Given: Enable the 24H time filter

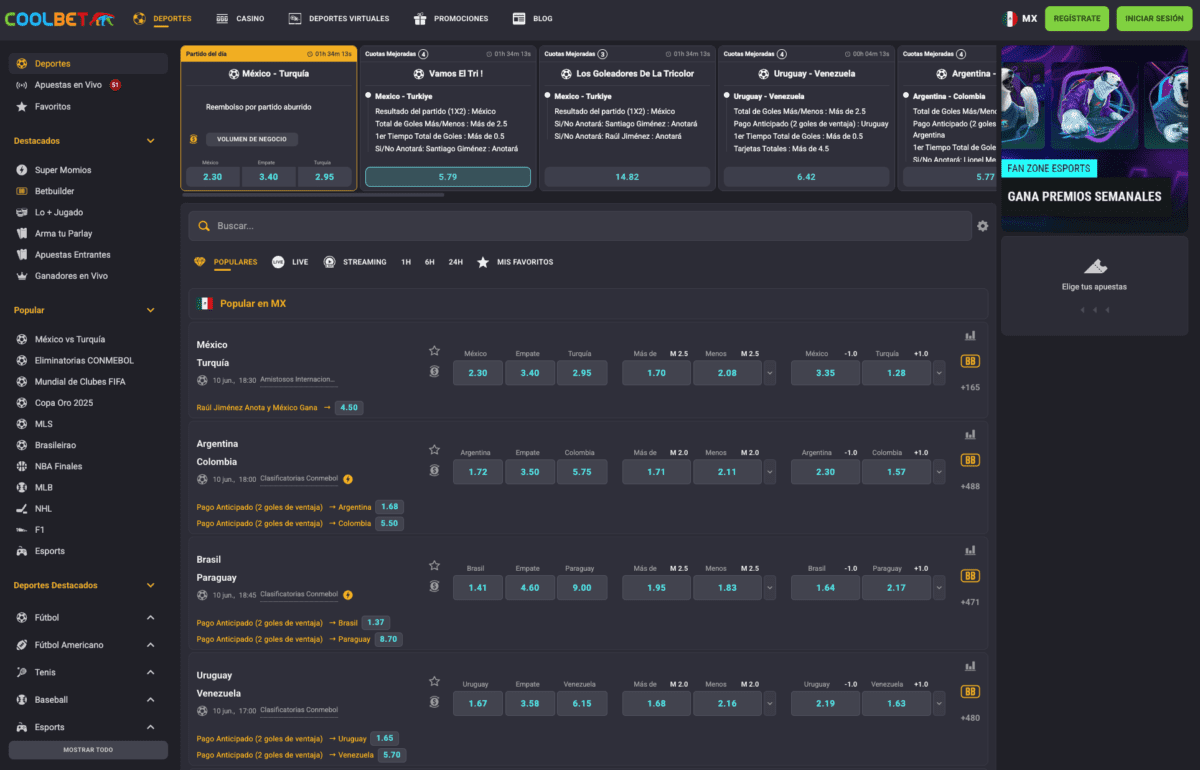Looking at the screenshot, I should pyautogui.click(x=456, y=262).
